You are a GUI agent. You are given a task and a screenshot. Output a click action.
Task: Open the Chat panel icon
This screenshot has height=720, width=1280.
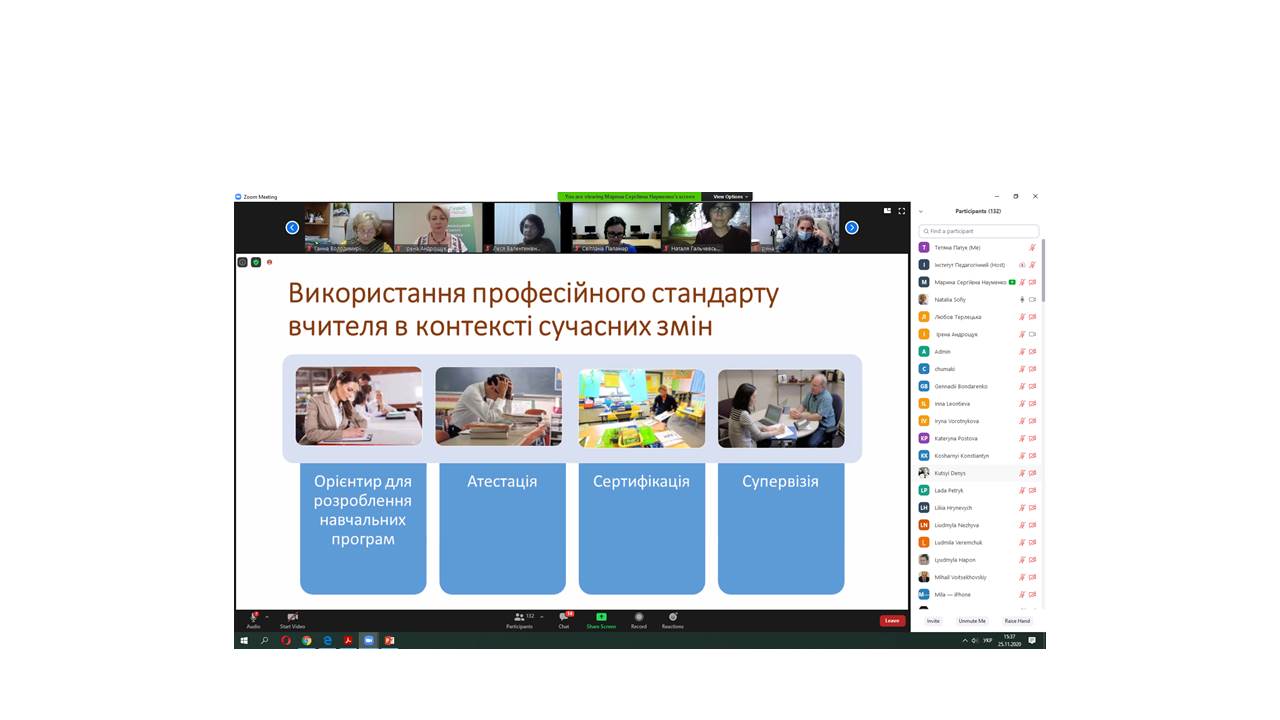[x=564, y=617]
